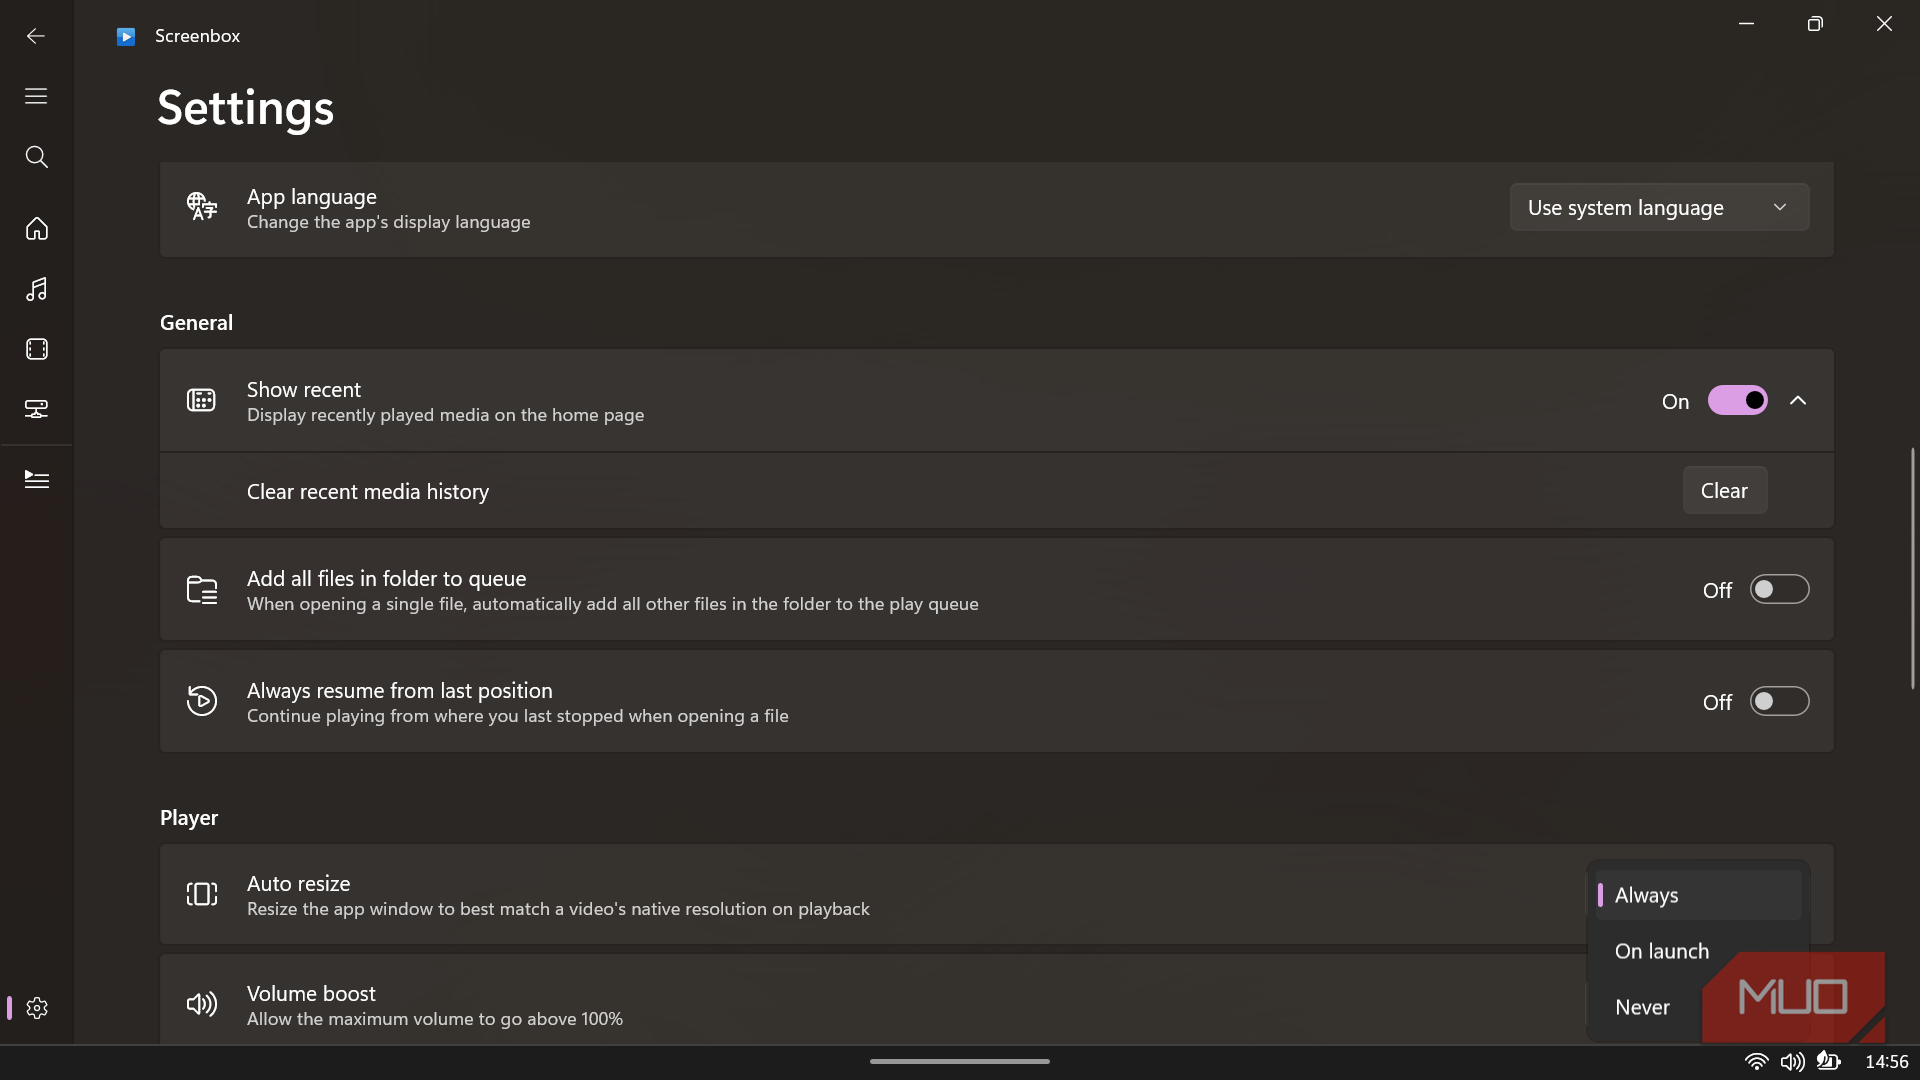
Task: Click the Auto resize icon
Action: coord(202,894)
